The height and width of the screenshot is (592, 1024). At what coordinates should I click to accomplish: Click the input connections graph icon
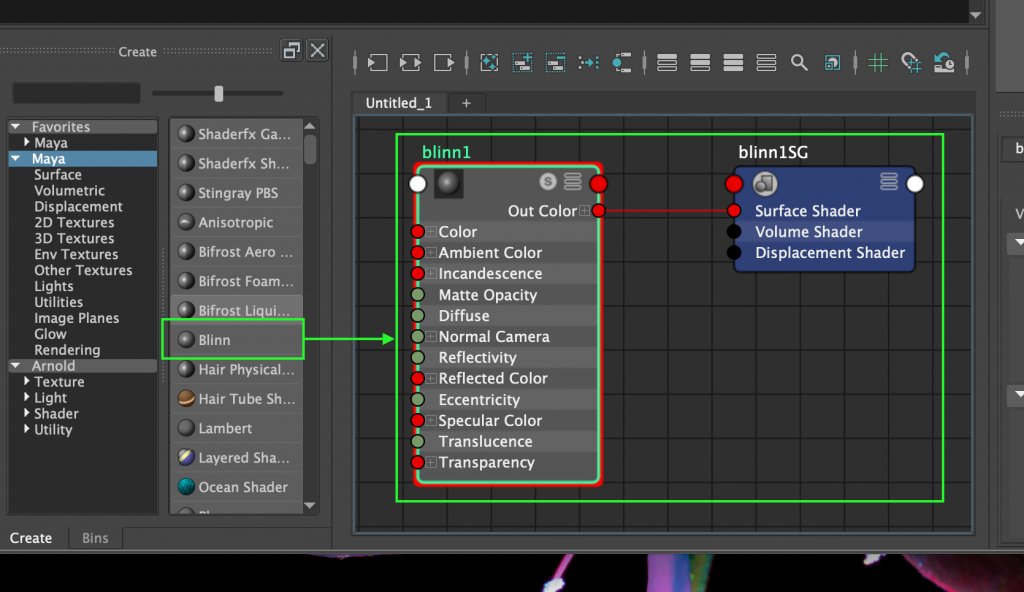[x=377, y=62]
